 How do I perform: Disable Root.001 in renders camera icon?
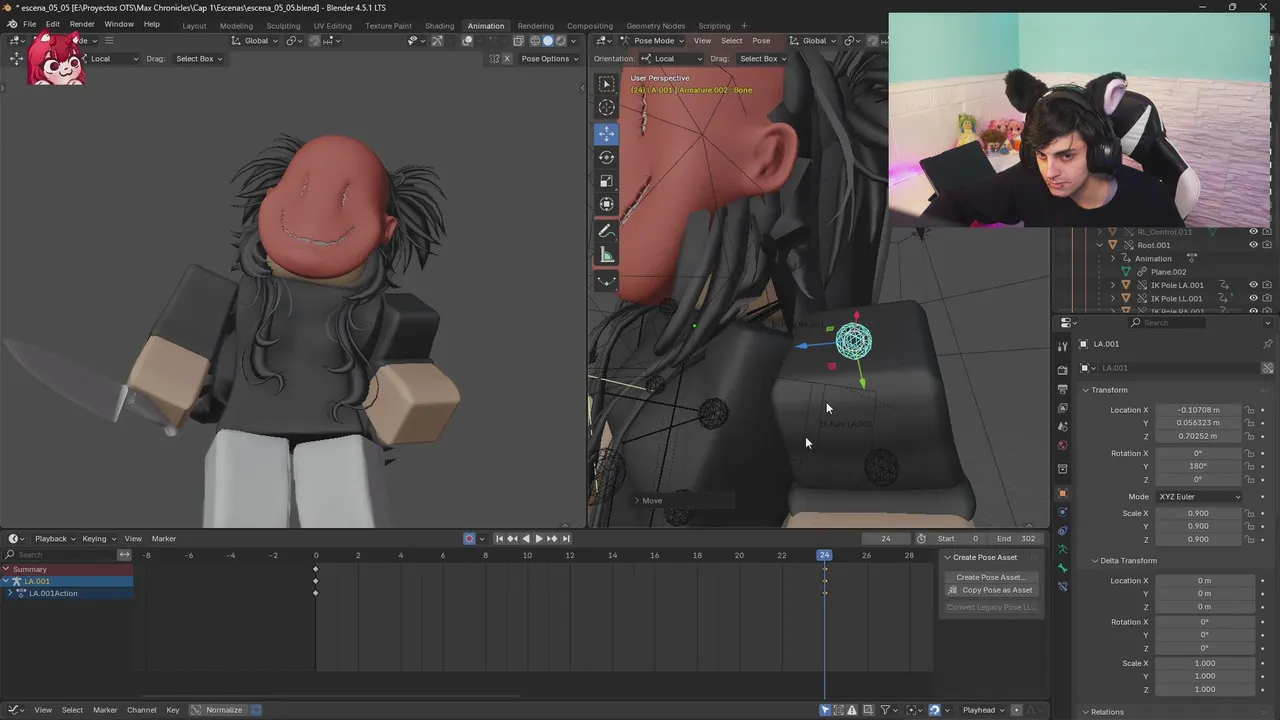coord(1267,245)
